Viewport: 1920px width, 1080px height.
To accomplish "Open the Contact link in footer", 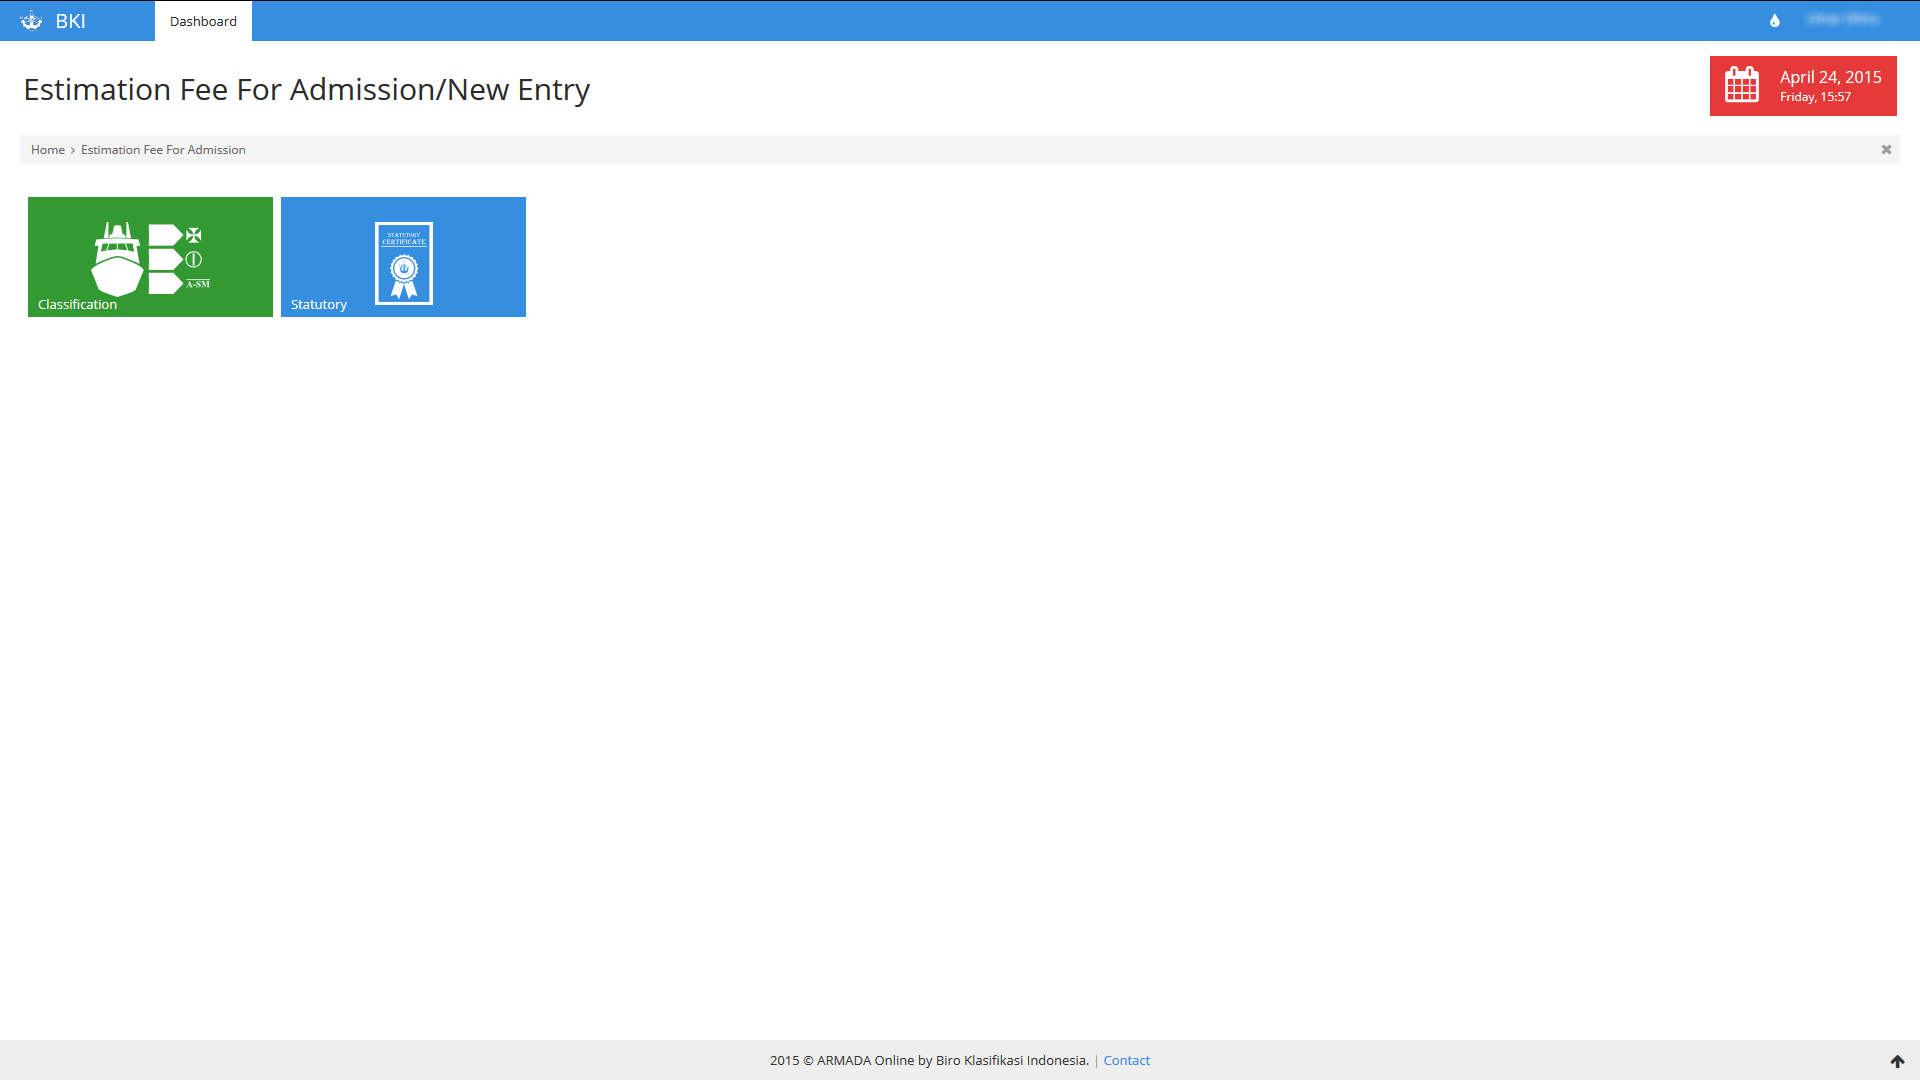I will click(1126, 1061).
